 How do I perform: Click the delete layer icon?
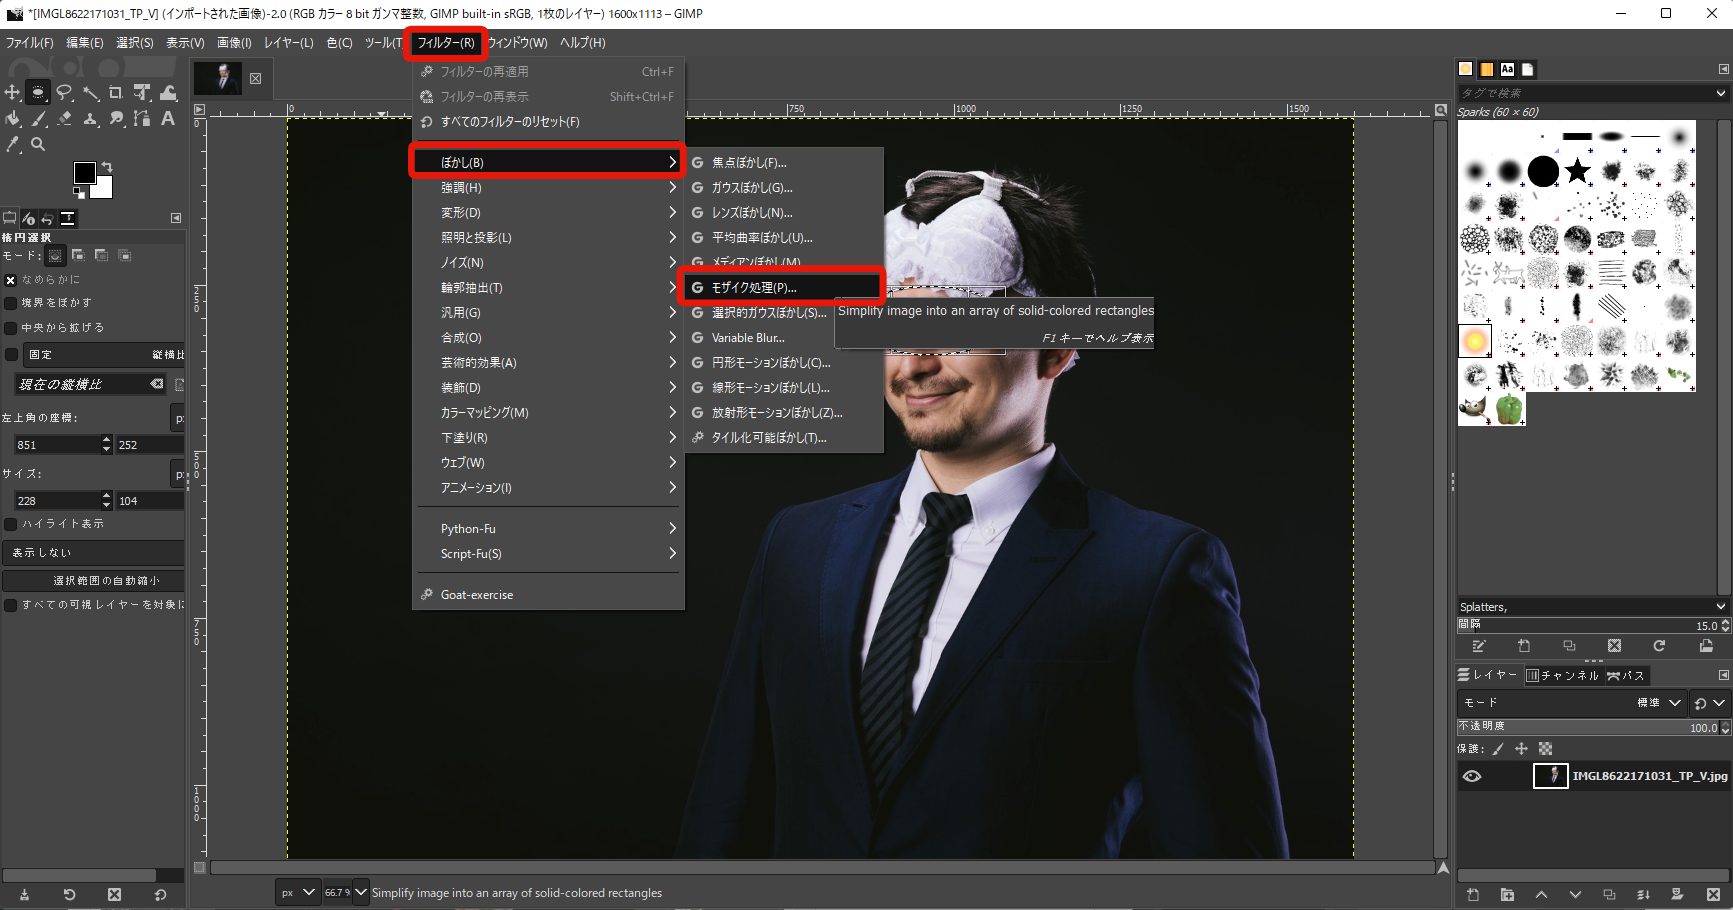pyautogui.click(x=1713, y=894)
